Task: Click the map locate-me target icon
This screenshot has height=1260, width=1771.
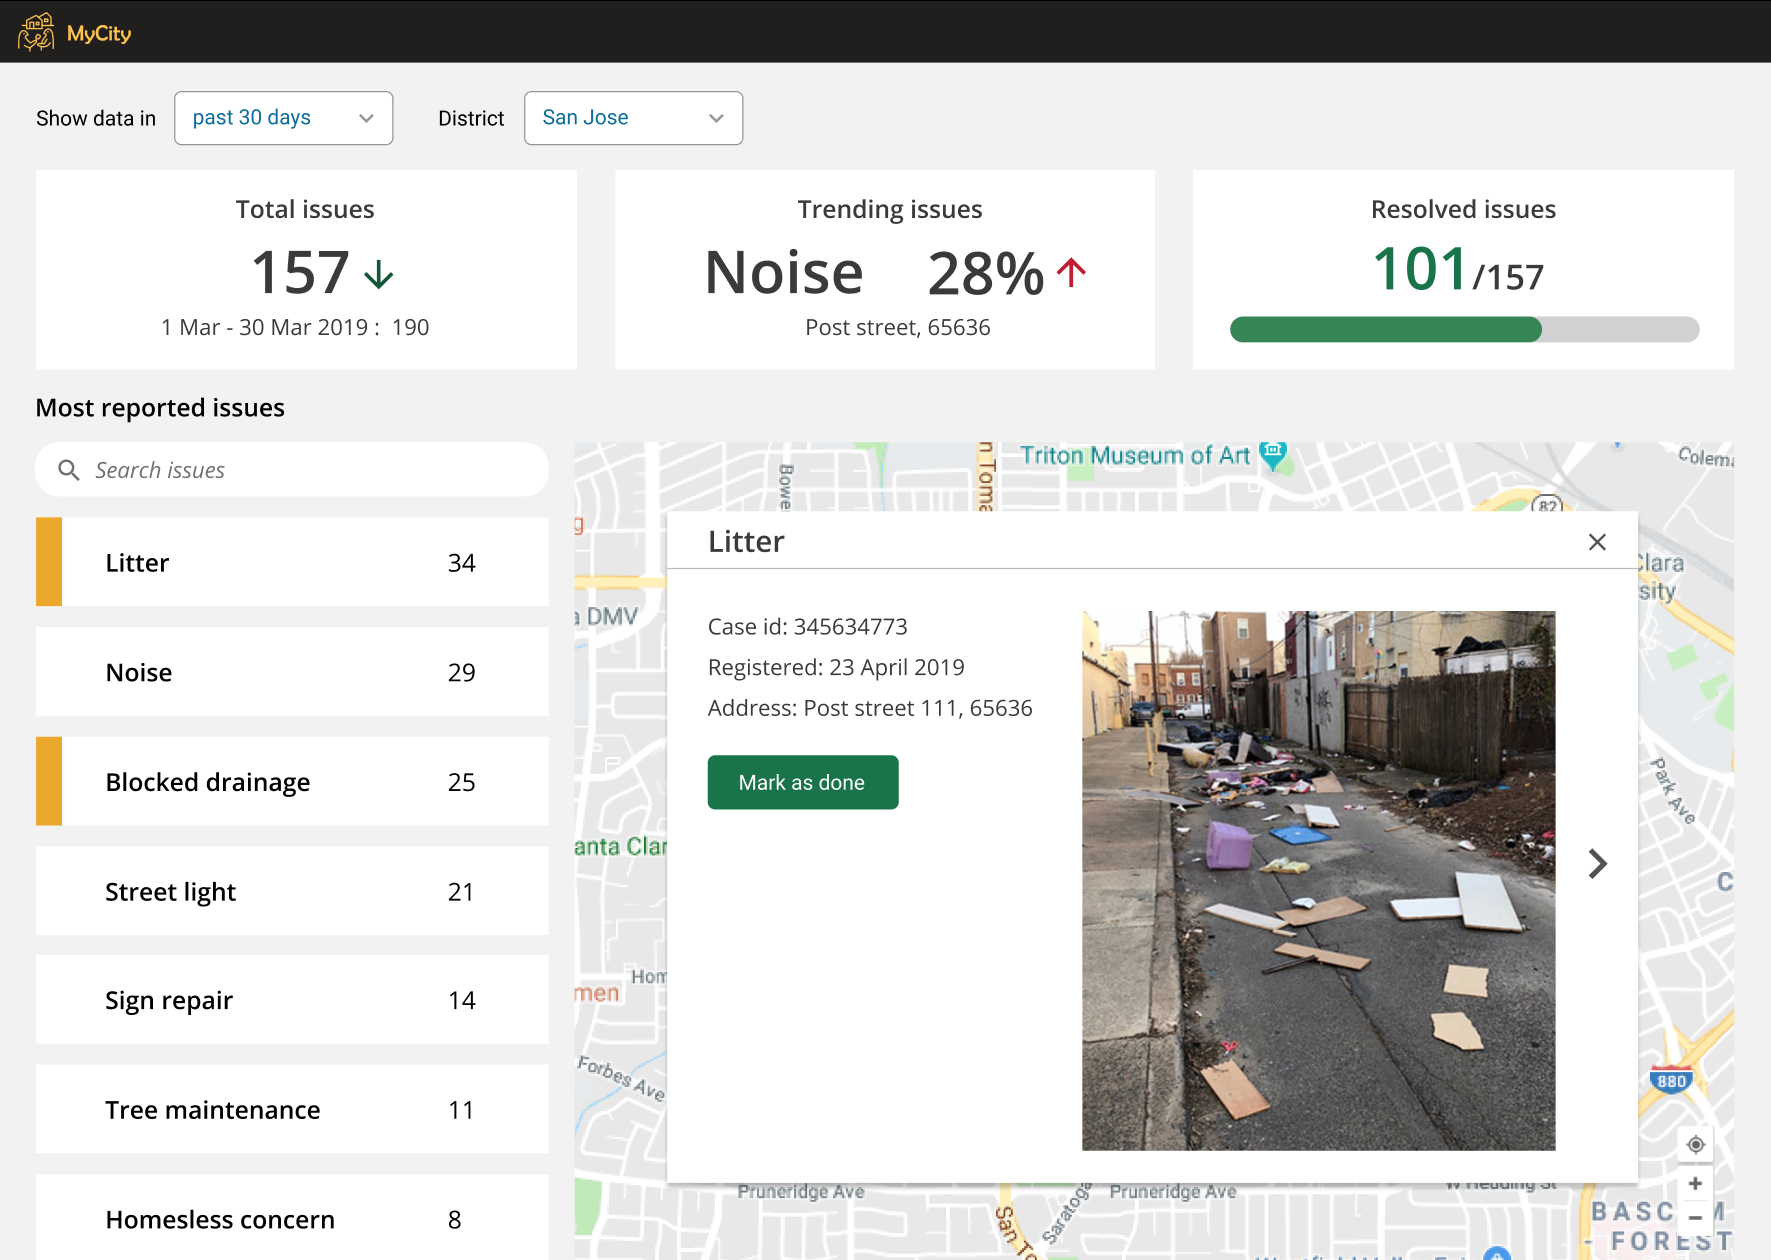Action: coord(1695,1145)
